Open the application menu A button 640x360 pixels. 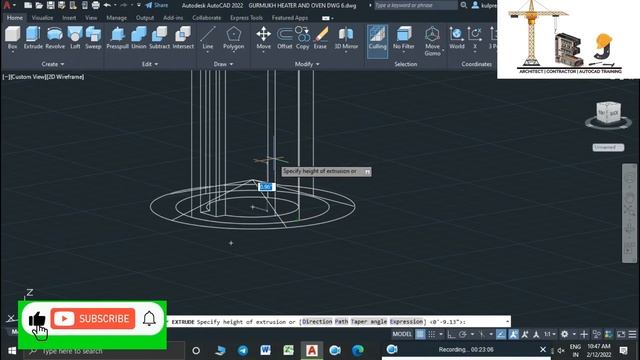7,5
